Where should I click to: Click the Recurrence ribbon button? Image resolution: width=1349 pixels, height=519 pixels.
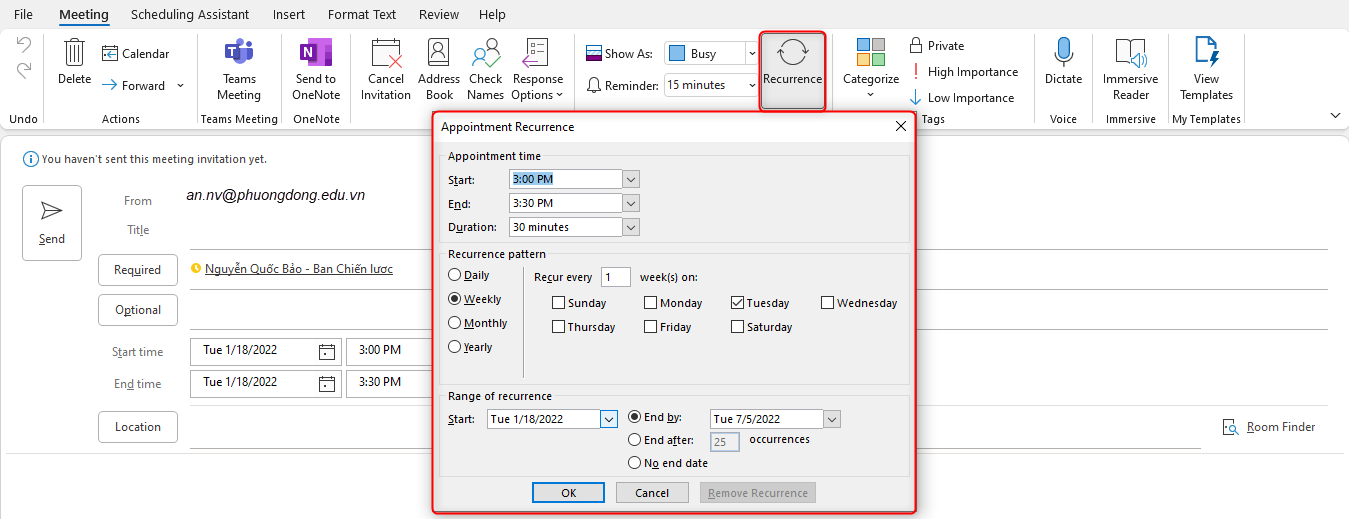click(x=792, y=70)
